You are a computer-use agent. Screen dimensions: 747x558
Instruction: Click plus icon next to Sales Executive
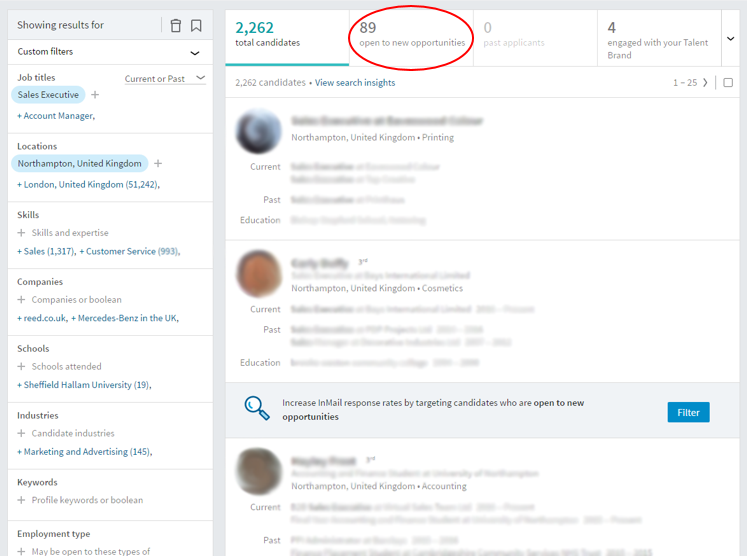point(95,95)
